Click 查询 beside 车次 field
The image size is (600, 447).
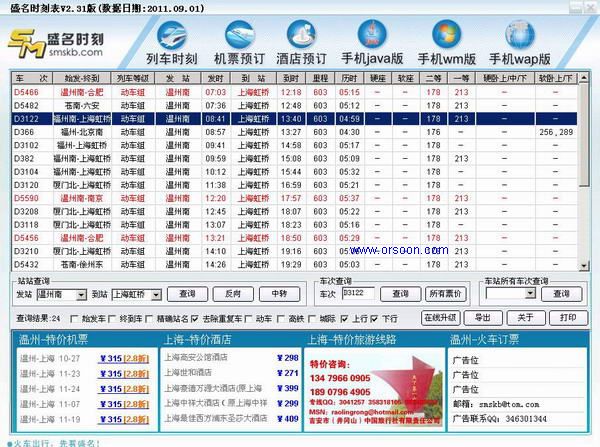(401, 294)
